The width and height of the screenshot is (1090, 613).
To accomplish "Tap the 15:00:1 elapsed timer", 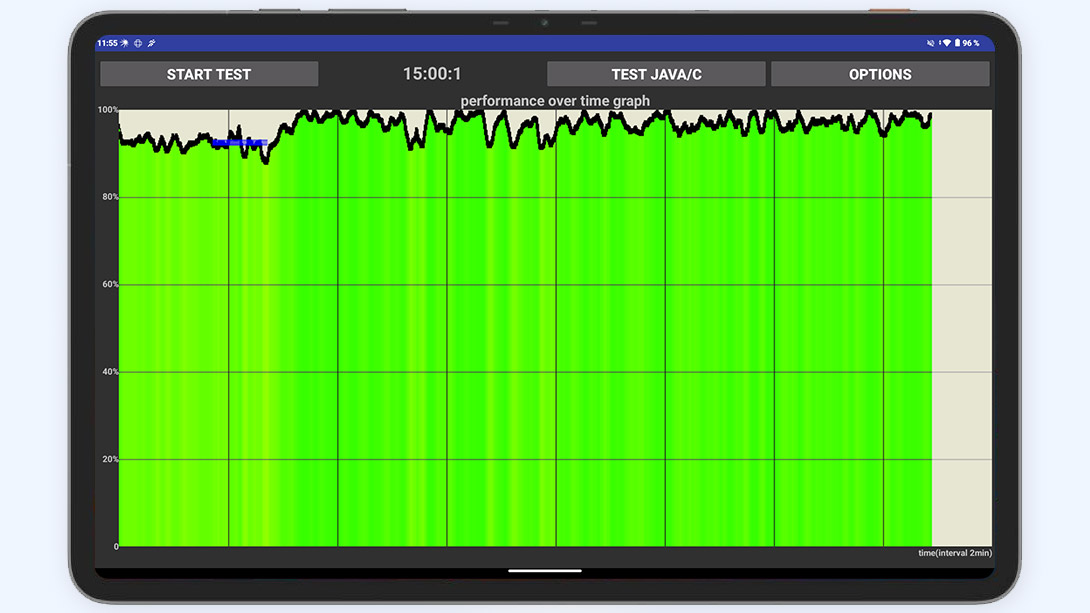I will pyautogui.click(x=432, y=74).
